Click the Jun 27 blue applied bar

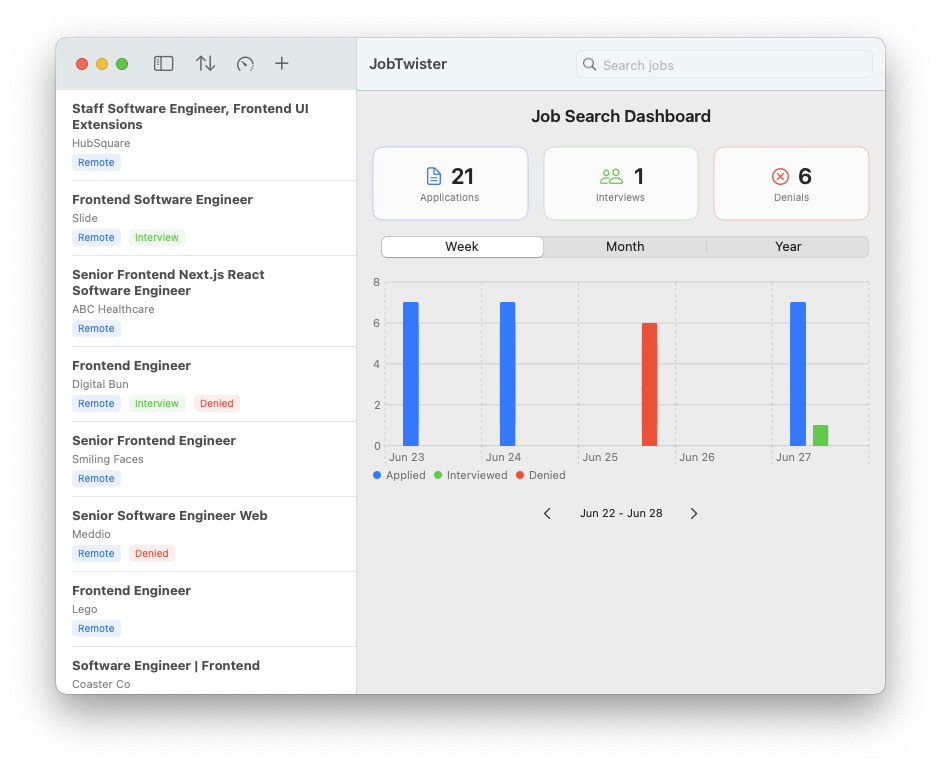[798, 374]
